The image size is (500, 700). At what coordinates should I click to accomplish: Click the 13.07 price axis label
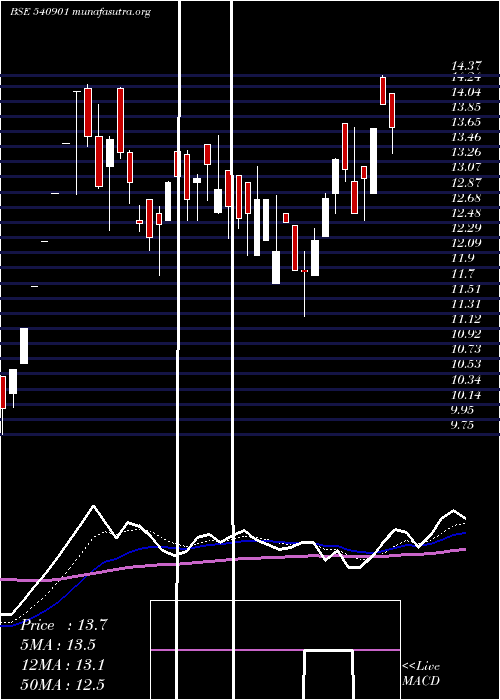[x=467, y=167]
